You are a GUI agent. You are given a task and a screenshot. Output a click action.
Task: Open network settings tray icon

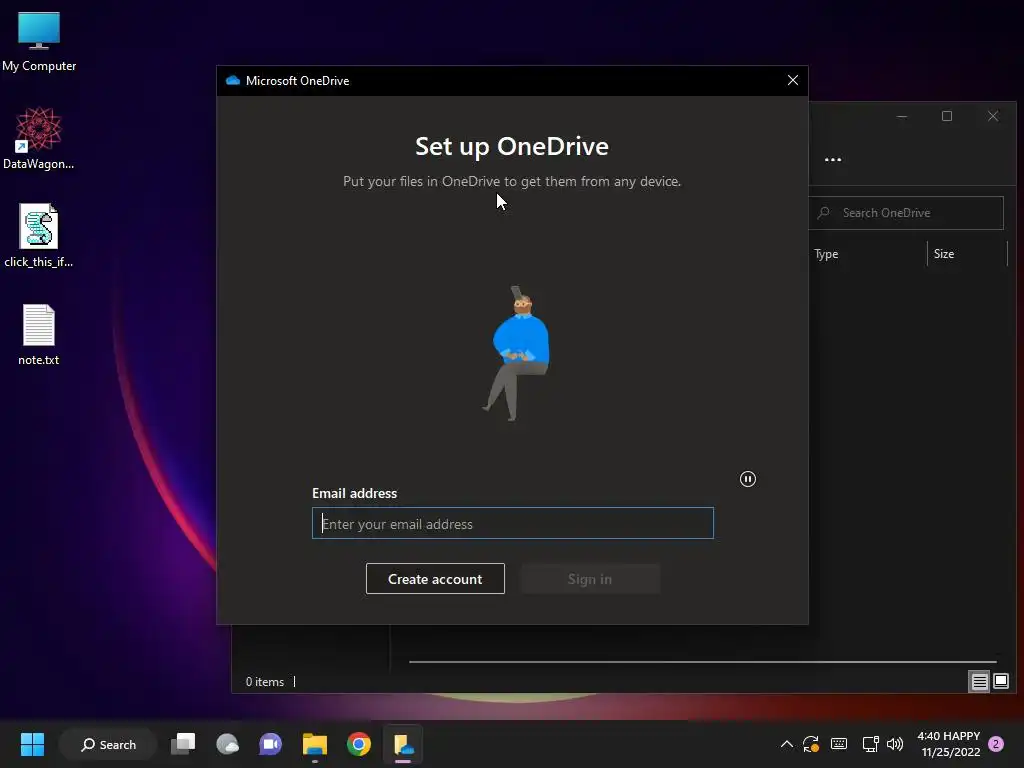870,744
